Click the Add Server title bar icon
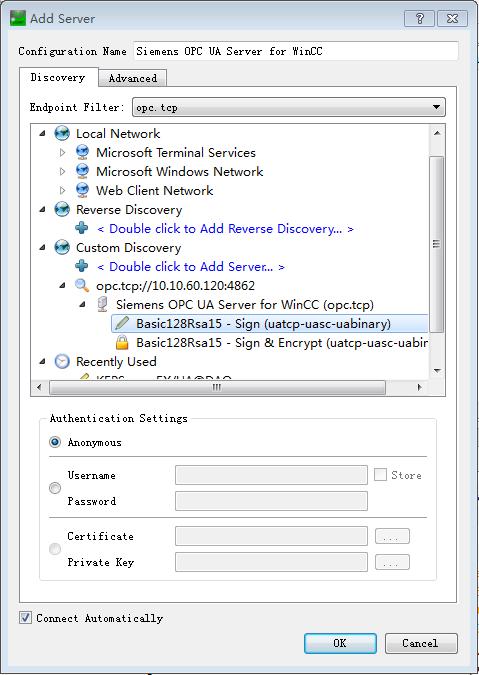479x675 pixels. tap(18, 19)
